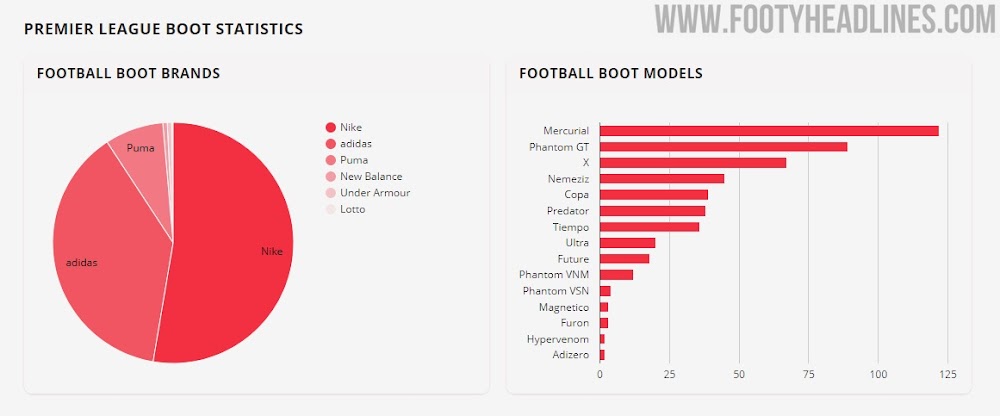Viewport: 1000px width, 416px height.
Task: Toggle the Puma legend entry
Action: (x=353, y=160)
